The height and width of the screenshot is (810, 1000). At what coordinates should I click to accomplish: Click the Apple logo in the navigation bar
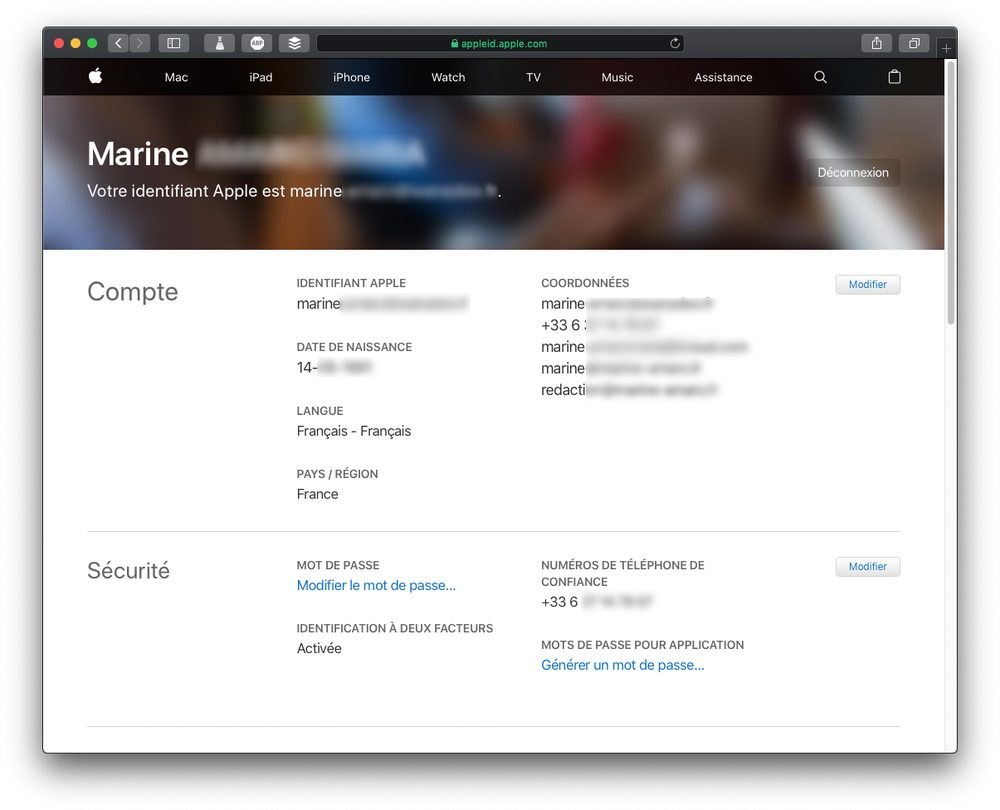[x=94, y=77]
